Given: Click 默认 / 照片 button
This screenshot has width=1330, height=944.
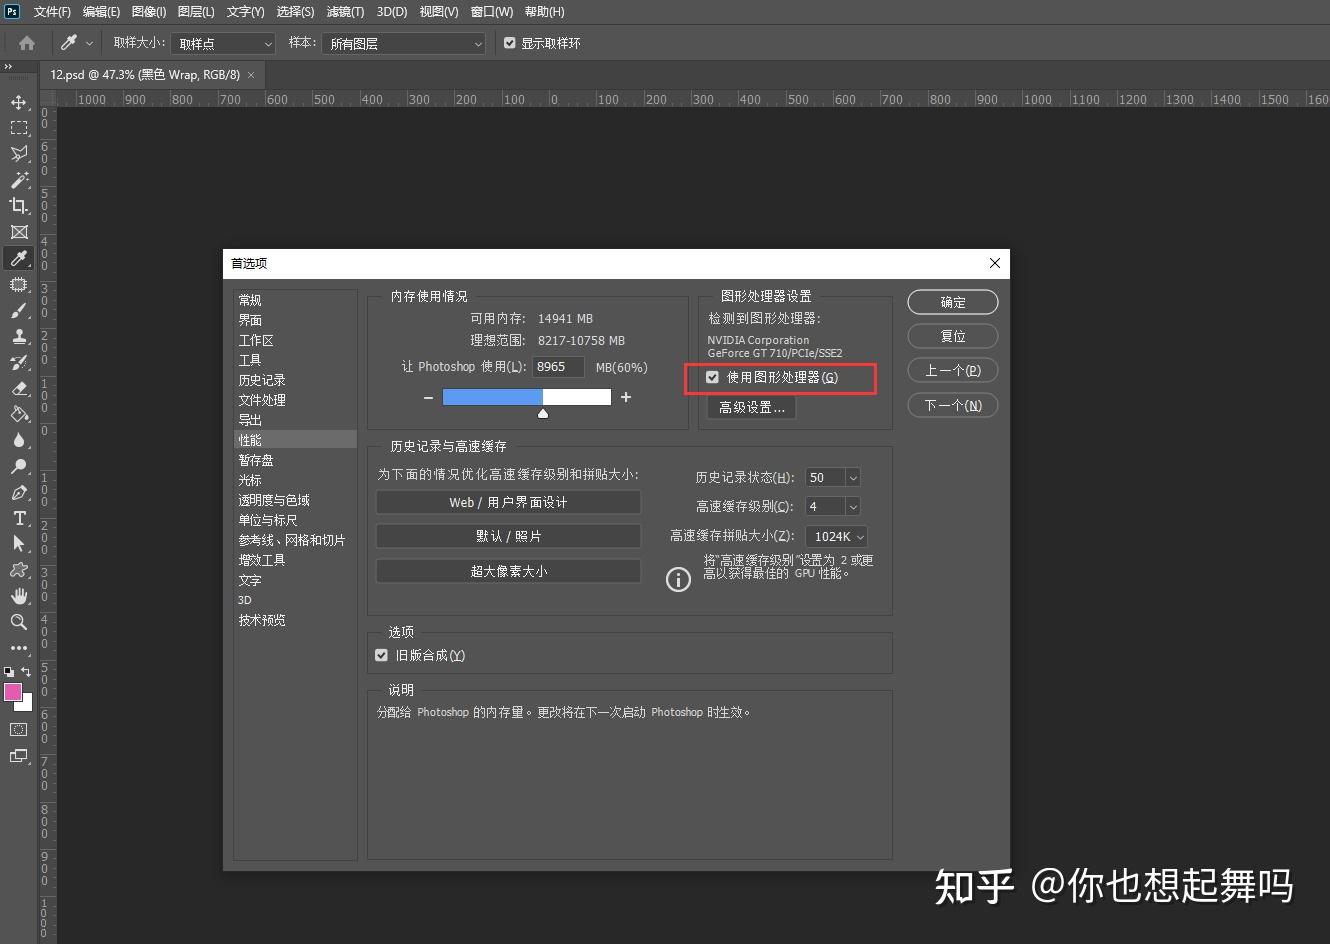Looking at the screenshot, I should (x=508, y=536).
